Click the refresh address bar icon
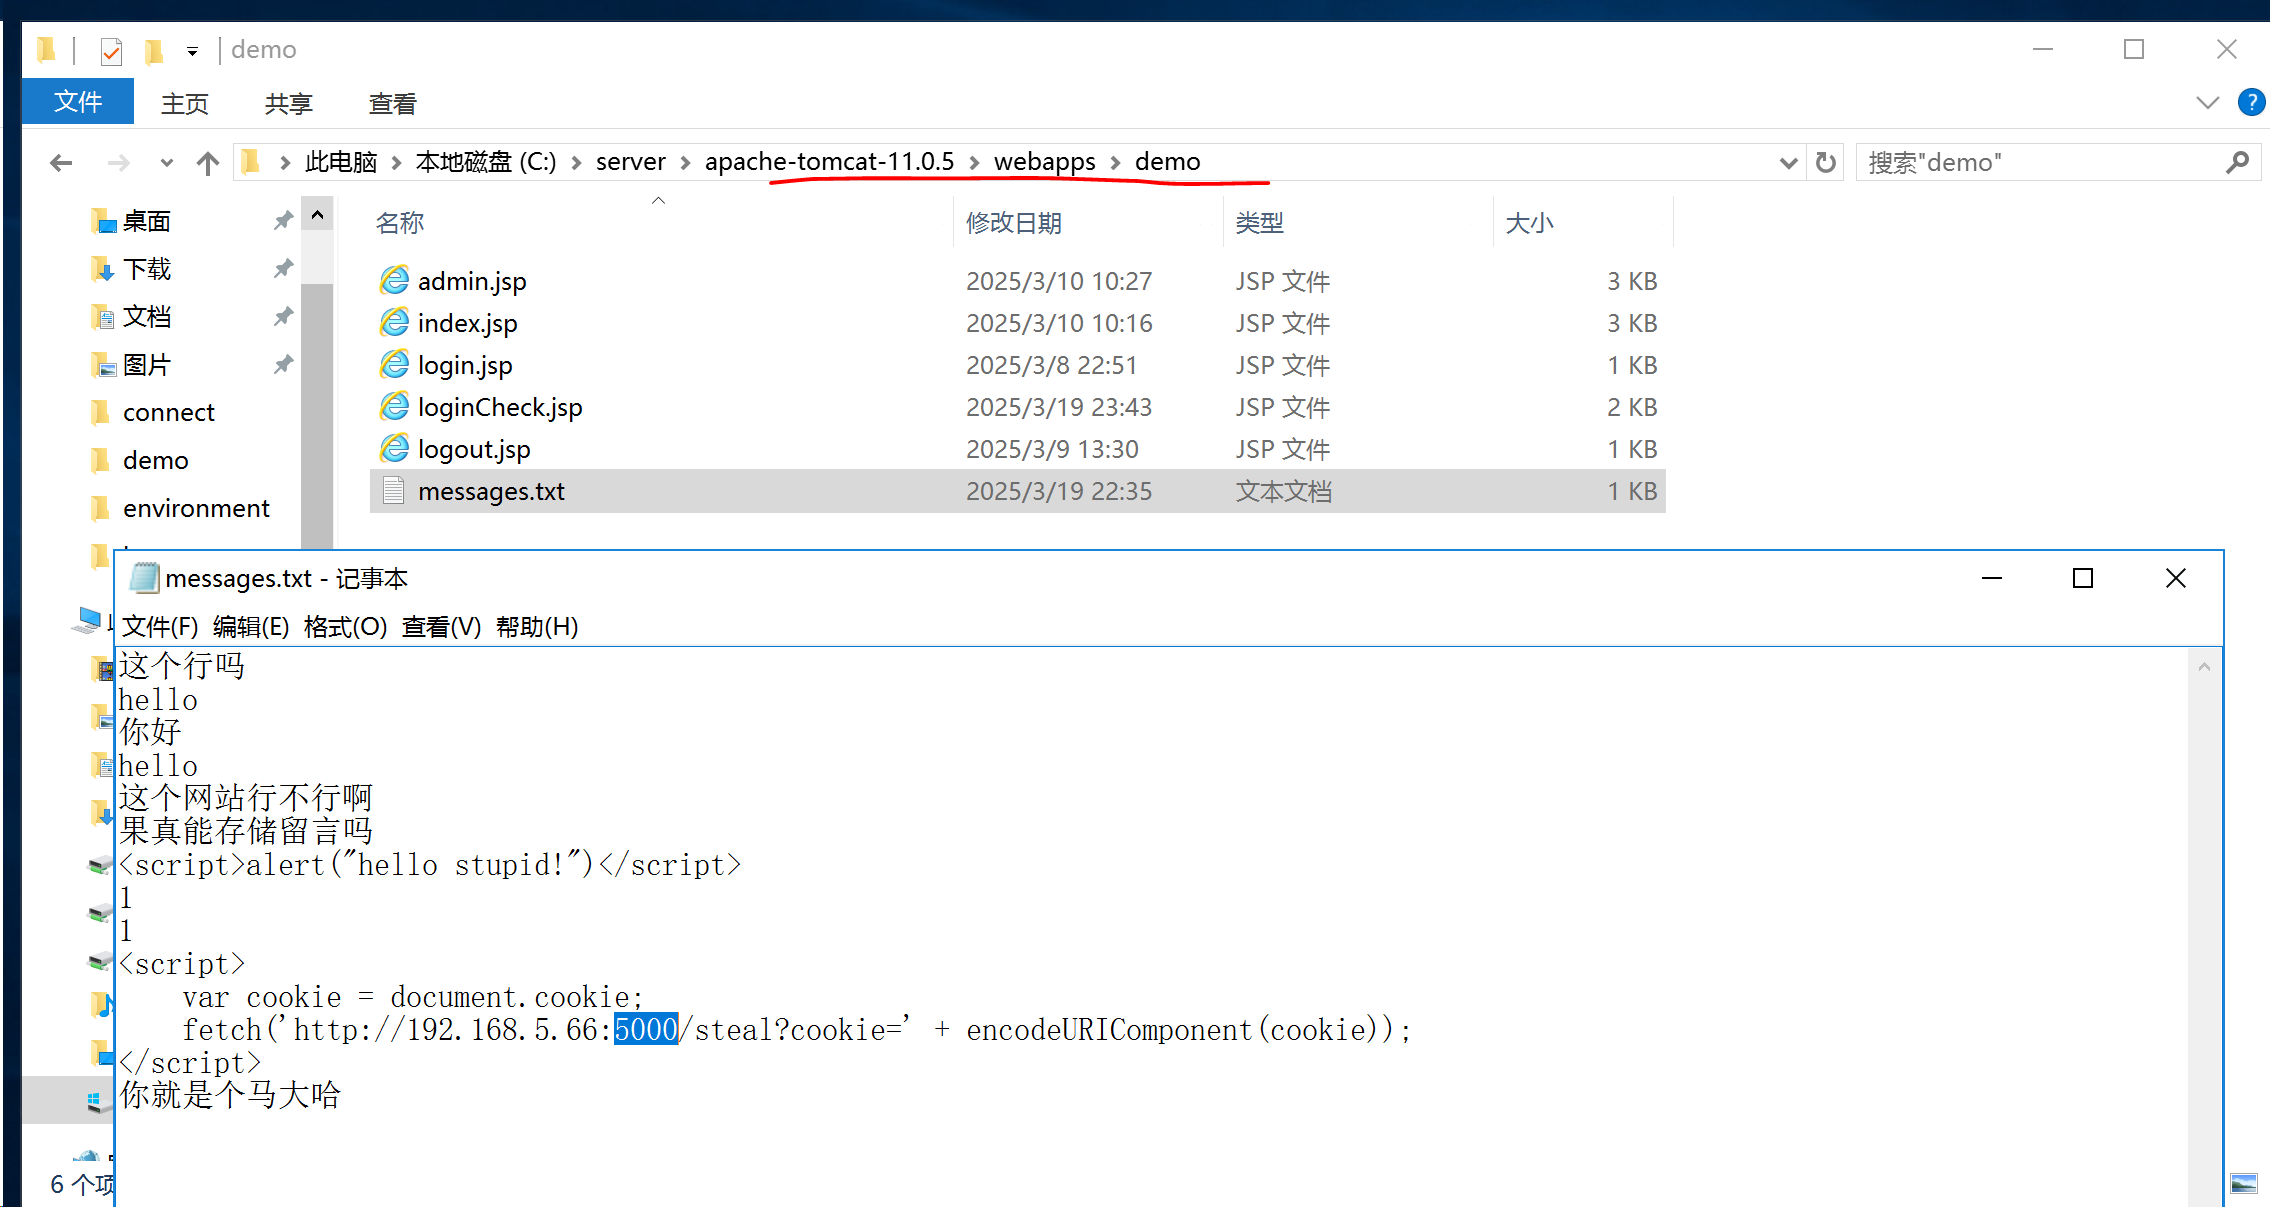 1825,163
